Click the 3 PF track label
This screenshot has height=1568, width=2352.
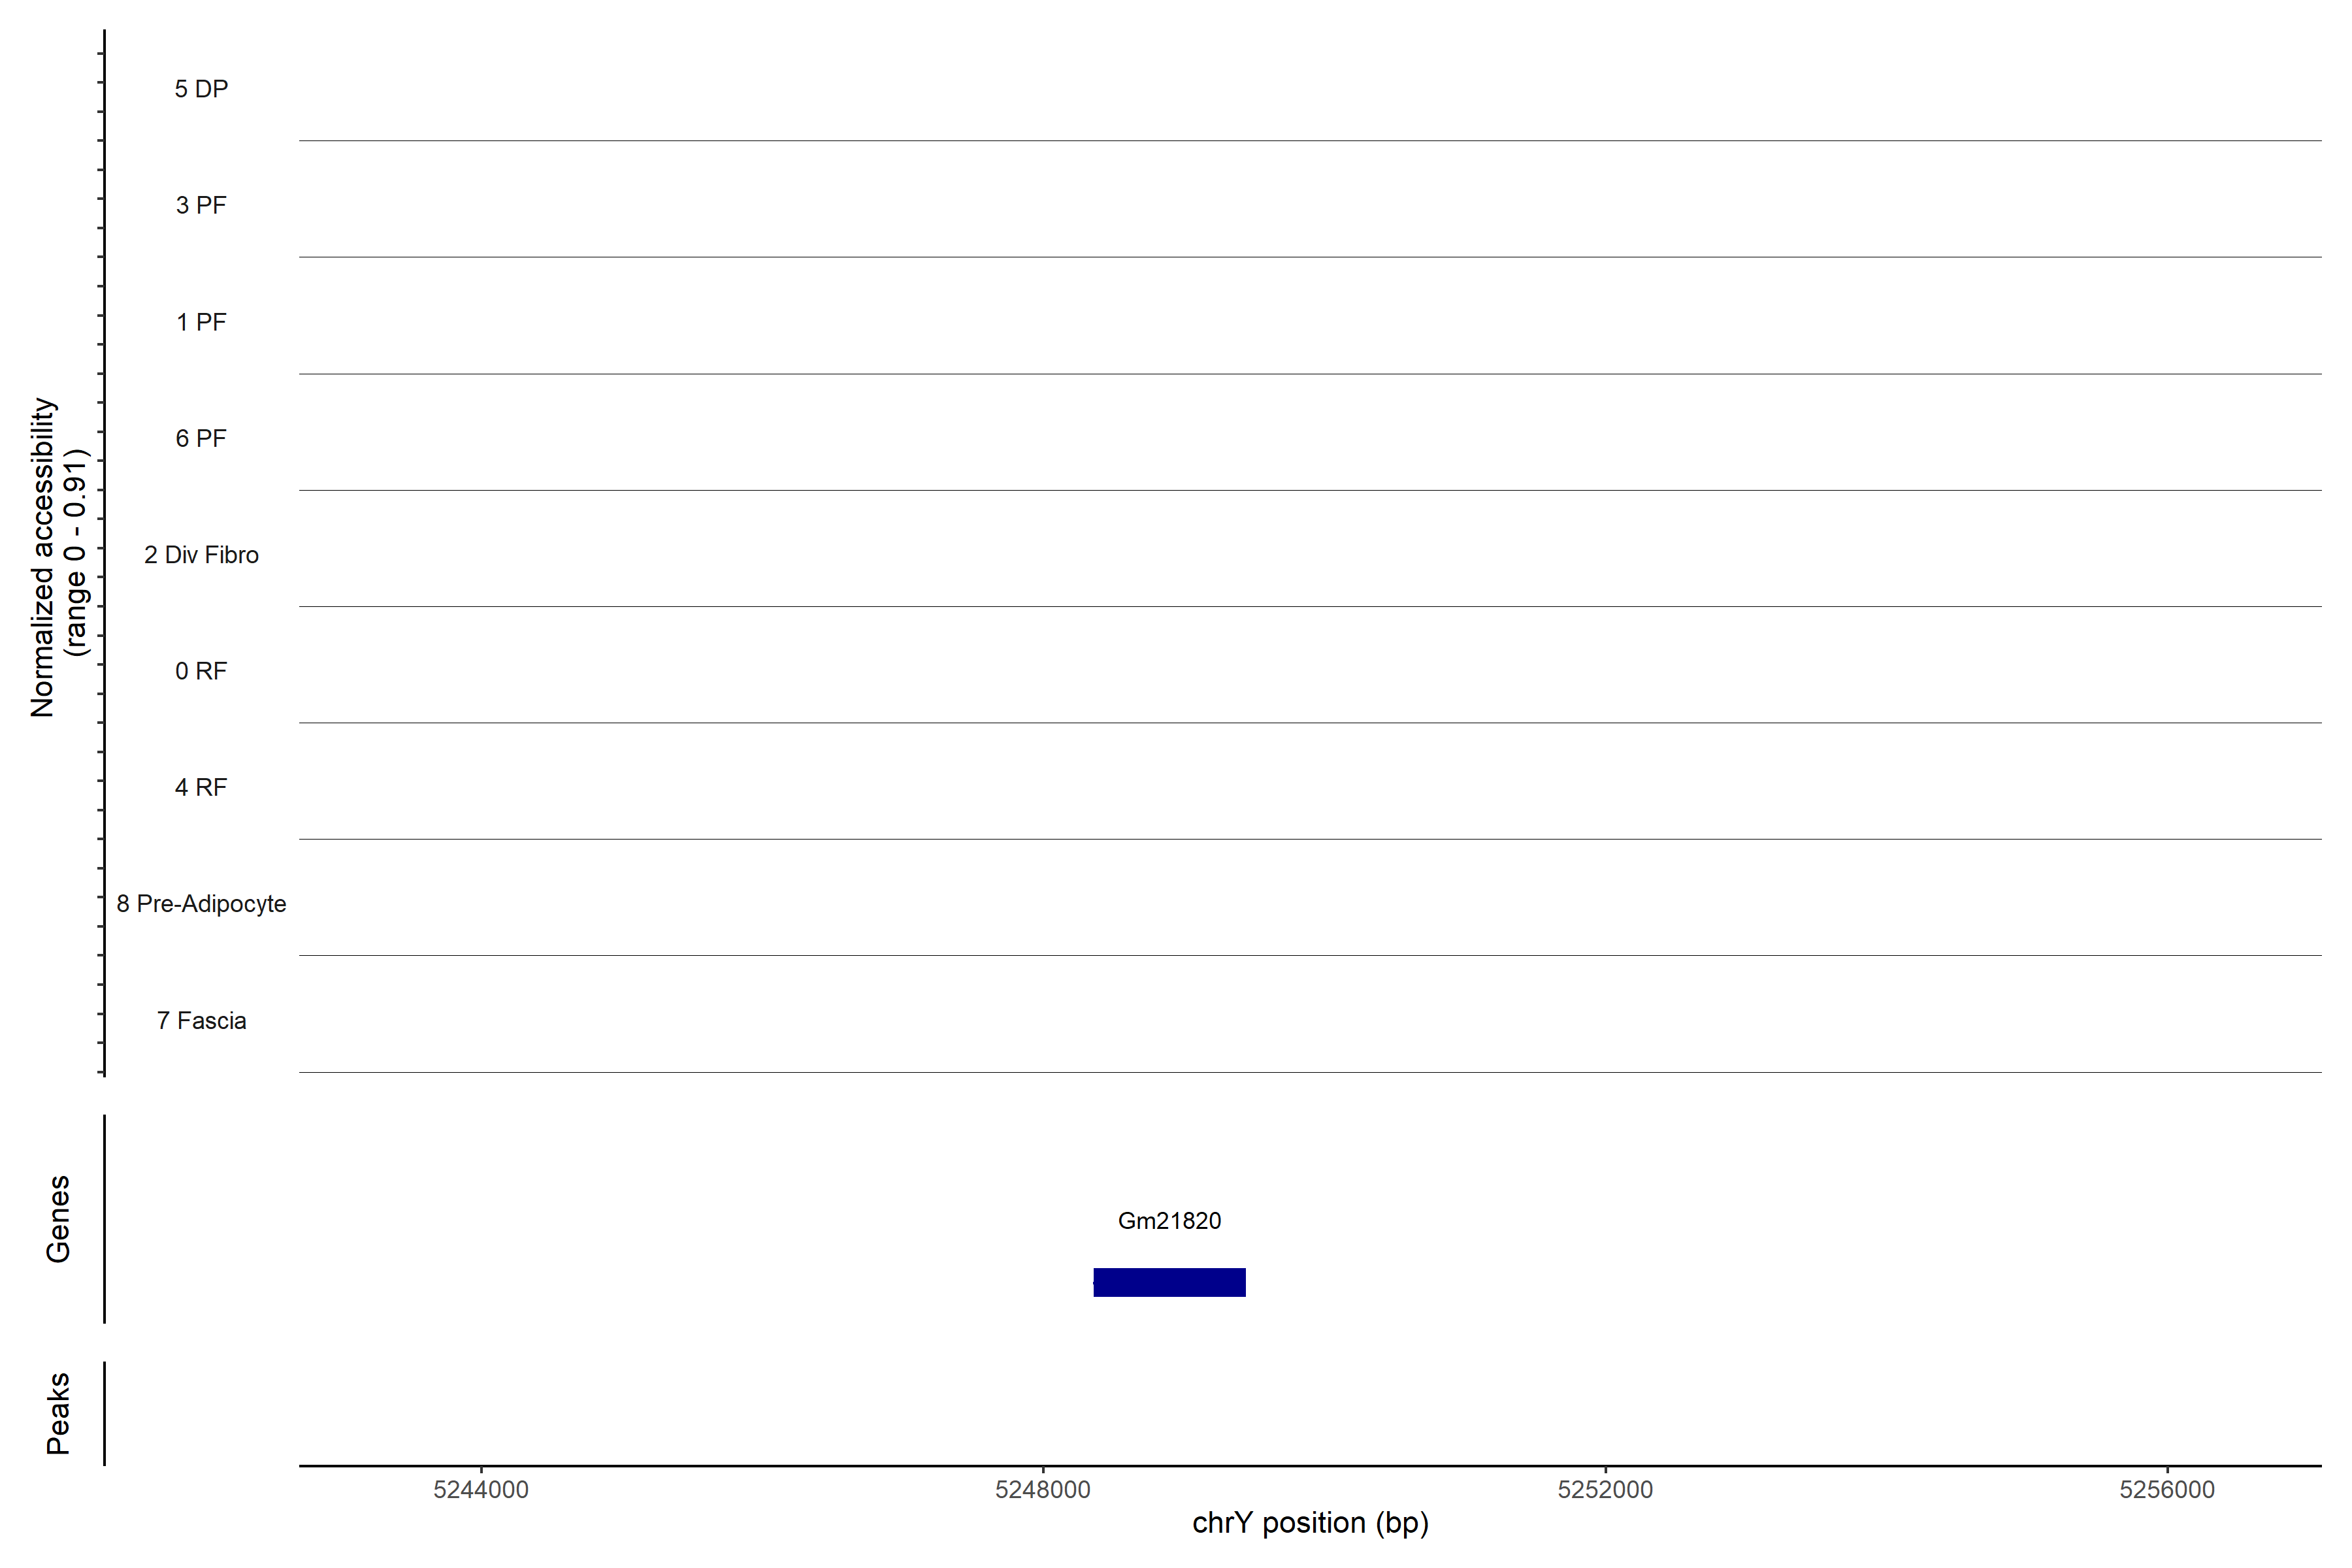(201, 205)
